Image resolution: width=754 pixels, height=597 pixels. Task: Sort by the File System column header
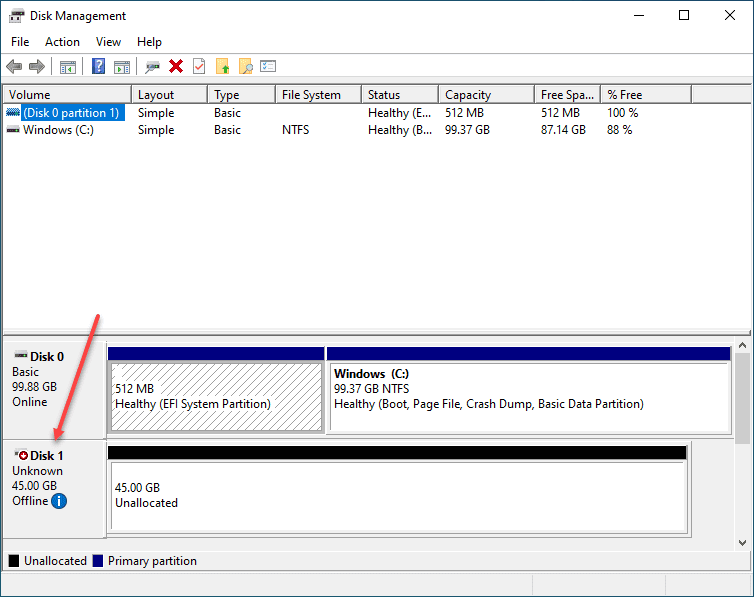tap(319, 95)
